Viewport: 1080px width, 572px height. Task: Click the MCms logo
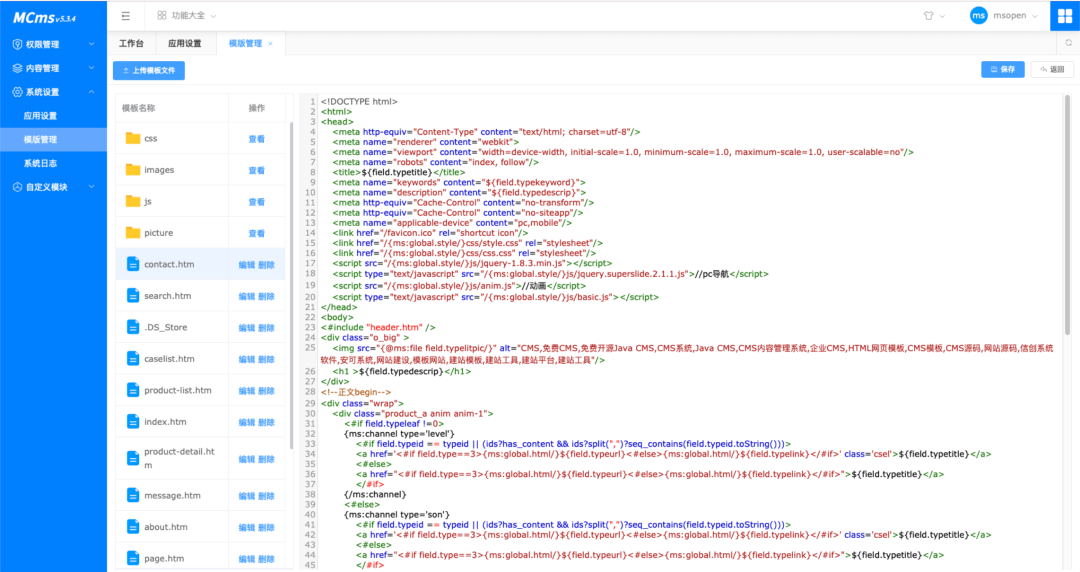coord(44,18)
